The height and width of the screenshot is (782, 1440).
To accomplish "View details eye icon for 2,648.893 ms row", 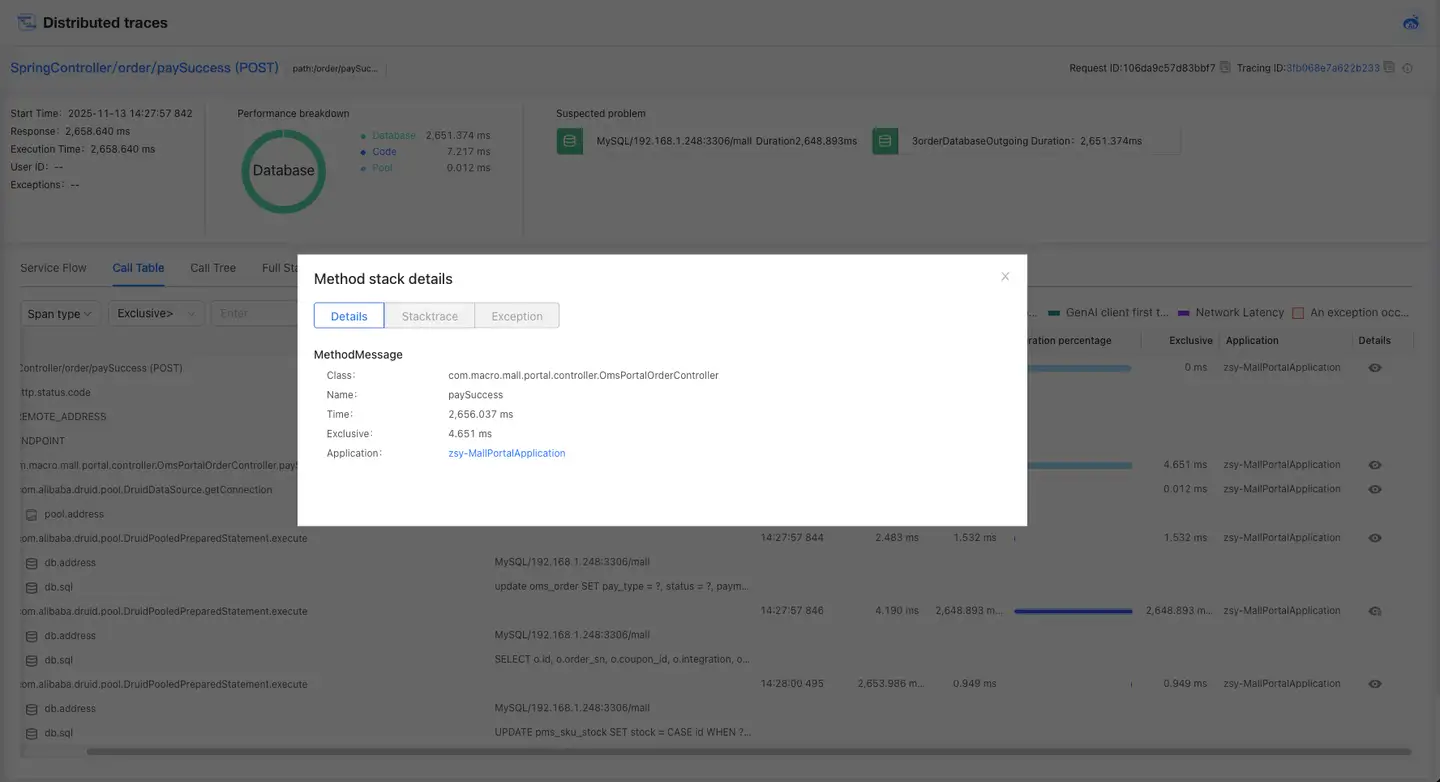I will 1375,611.
